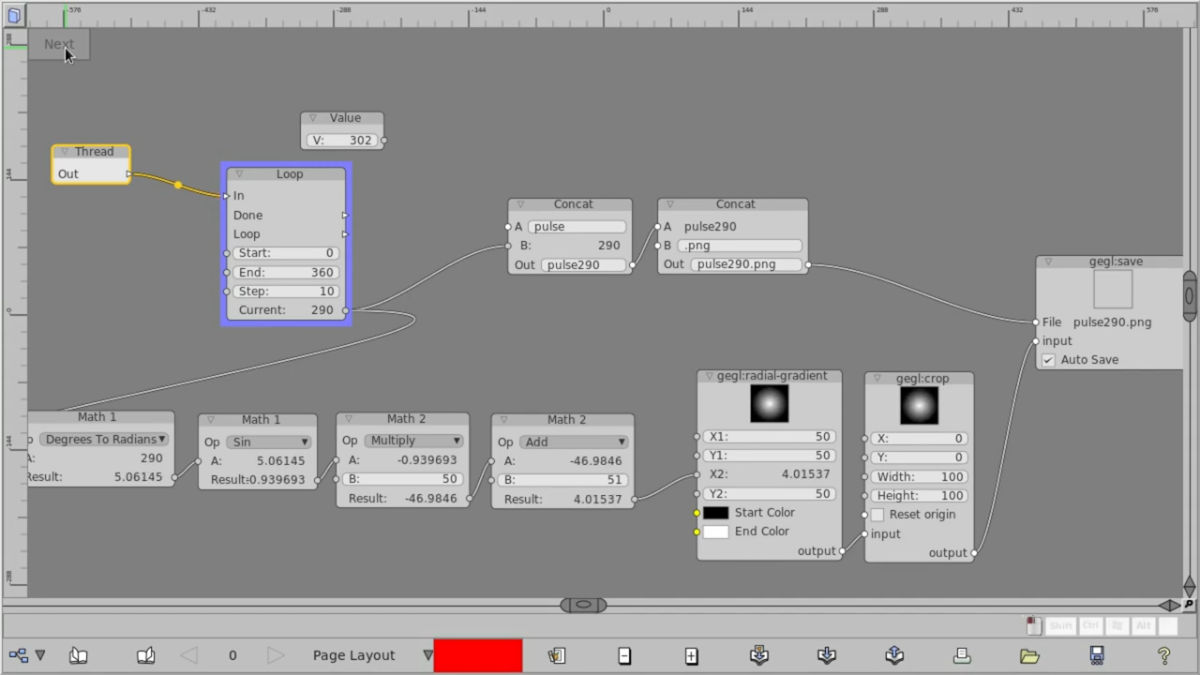Click the import-up-arrow toolbar icon
The width and height of the screenshot is (1200, 675).
(893, 655)
